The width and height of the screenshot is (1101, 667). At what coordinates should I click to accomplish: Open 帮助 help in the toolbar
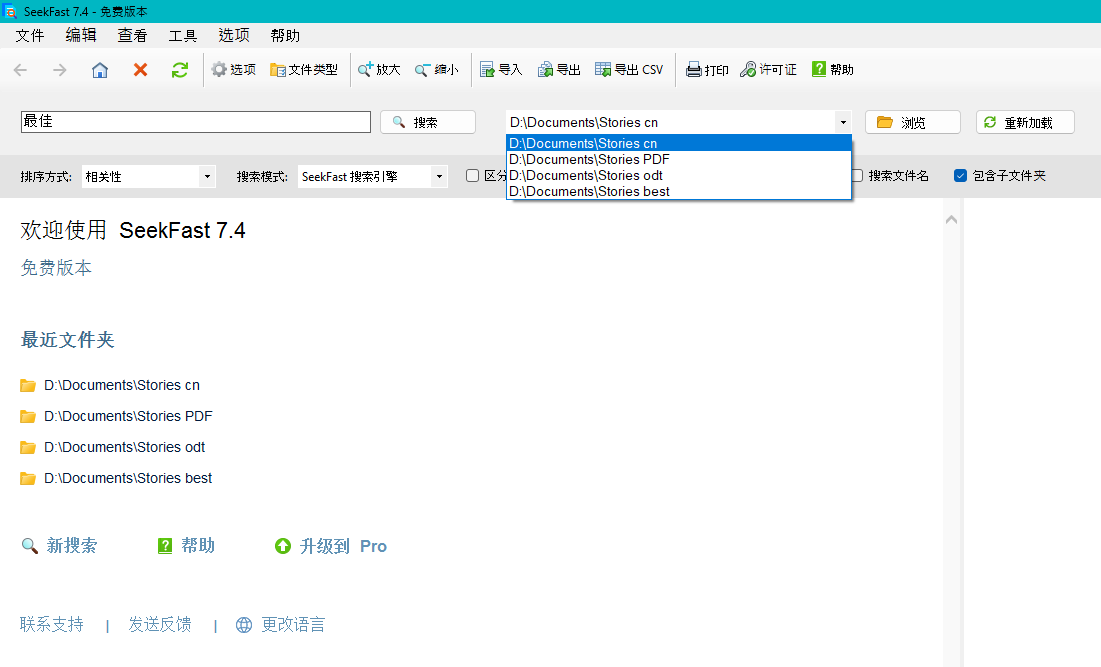click(833, 70)
